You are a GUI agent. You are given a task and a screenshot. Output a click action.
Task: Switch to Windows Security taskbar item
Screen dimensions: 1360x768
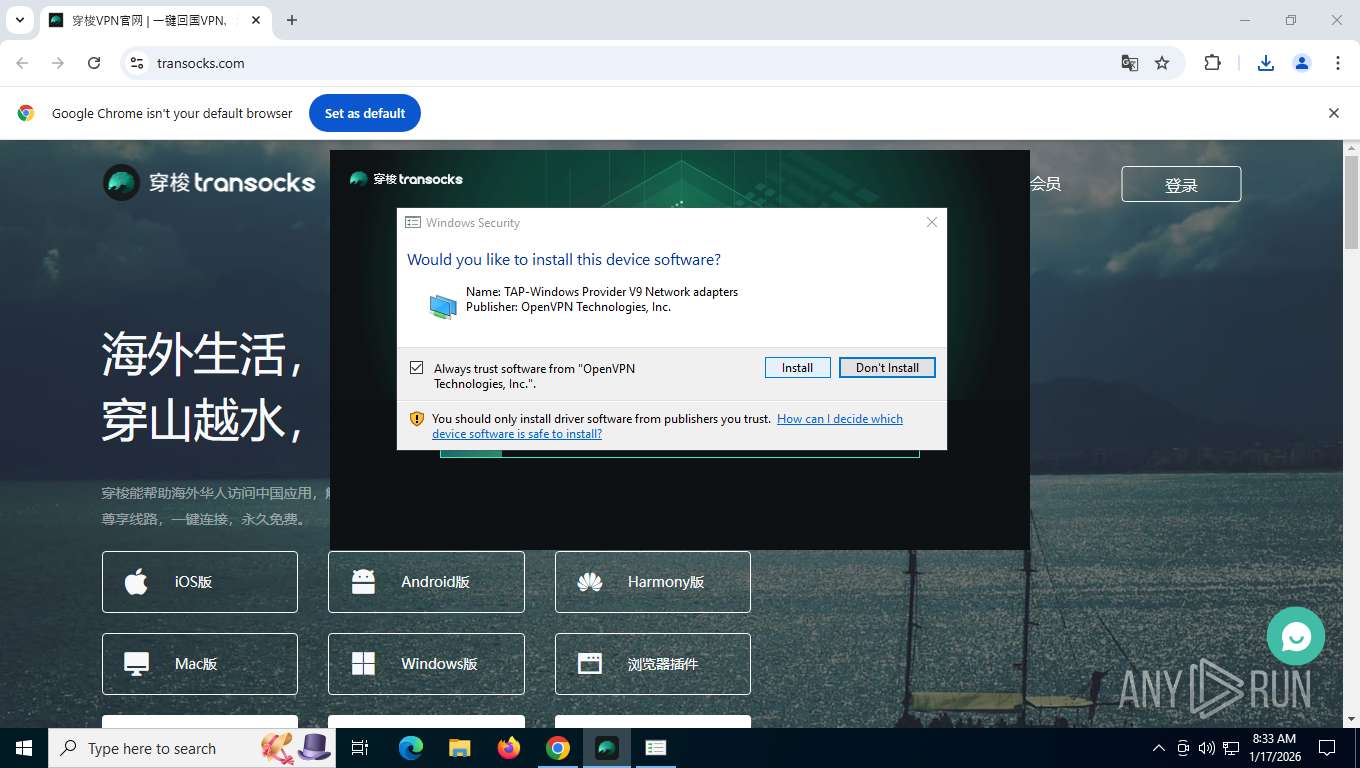(x=656, y=748)
